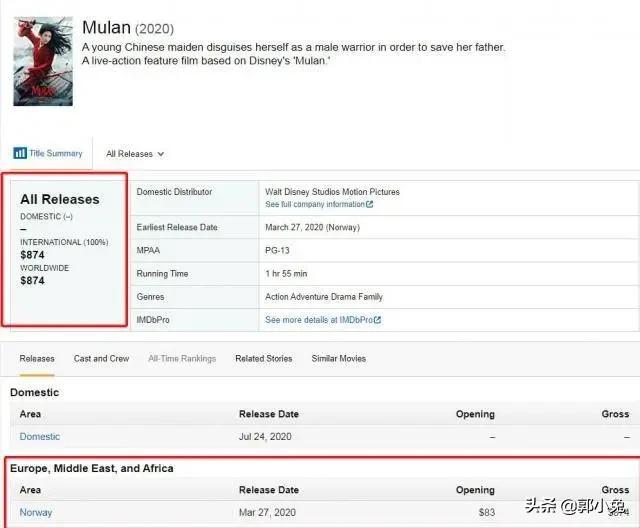The image size is (640, 528).
Task: Click 'Gross' header in Domestic table
Action: point(615,414)
